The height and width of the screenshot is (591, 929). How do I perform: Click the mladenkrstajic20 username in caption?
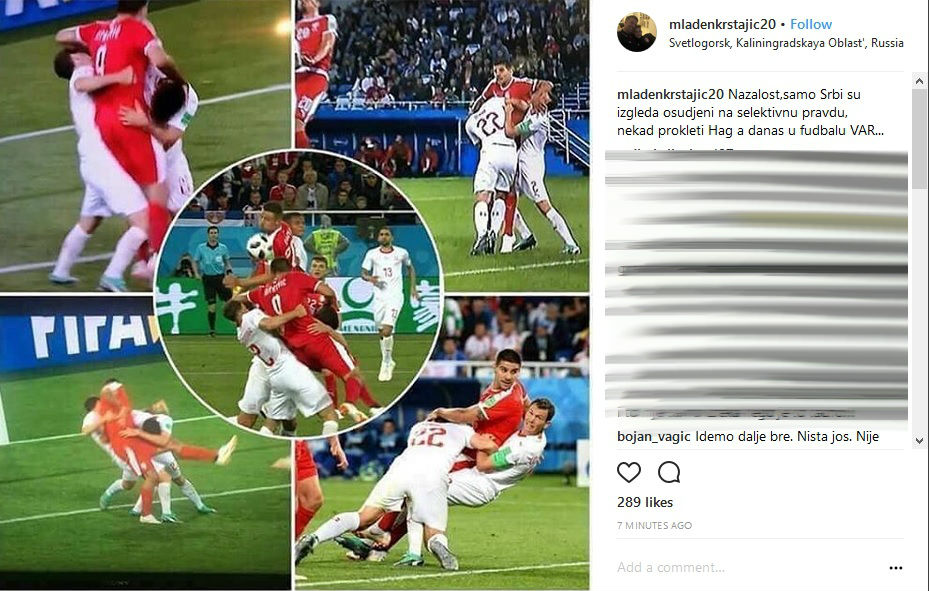670,94
